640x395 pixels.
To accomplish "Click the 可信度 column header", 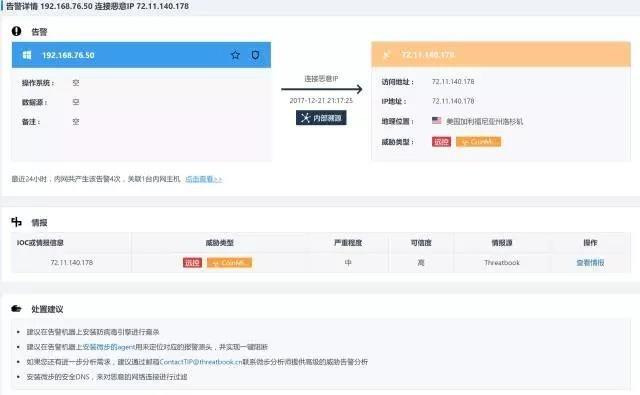I will pyautogui.click(x=421, y=243).
